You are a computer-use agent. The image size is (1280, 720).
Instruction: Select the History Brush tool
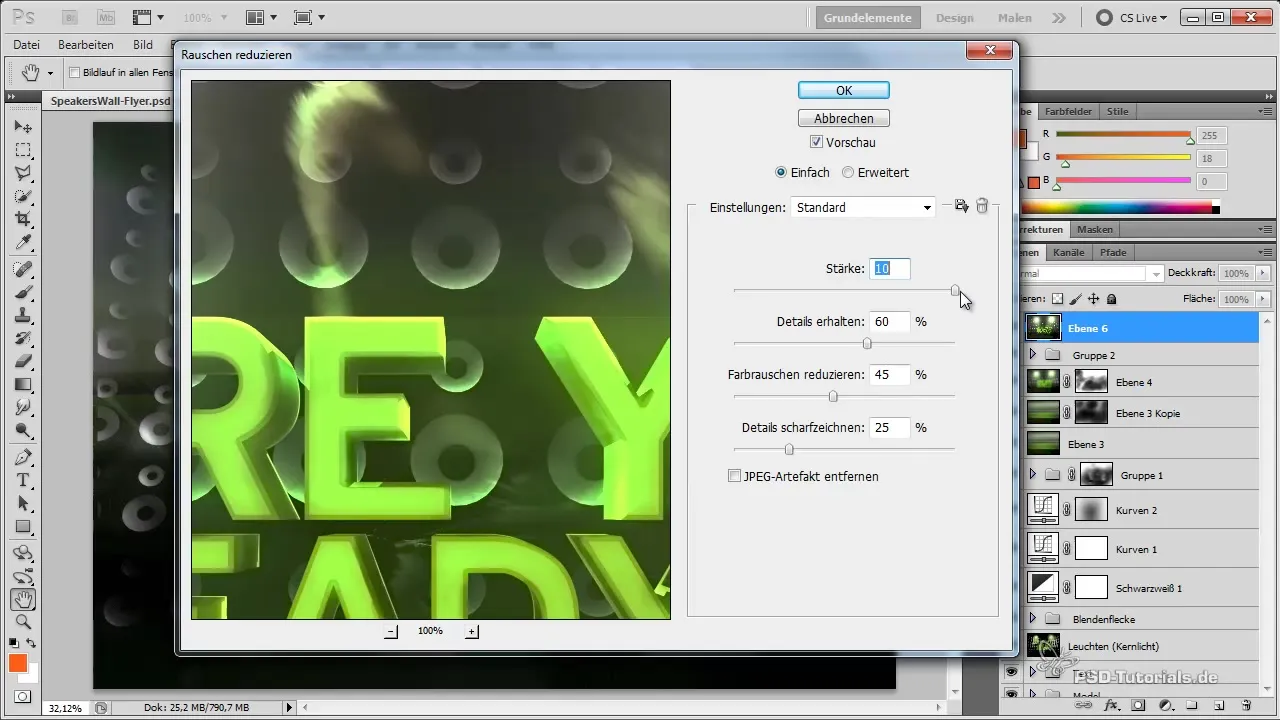pos(23,339)
